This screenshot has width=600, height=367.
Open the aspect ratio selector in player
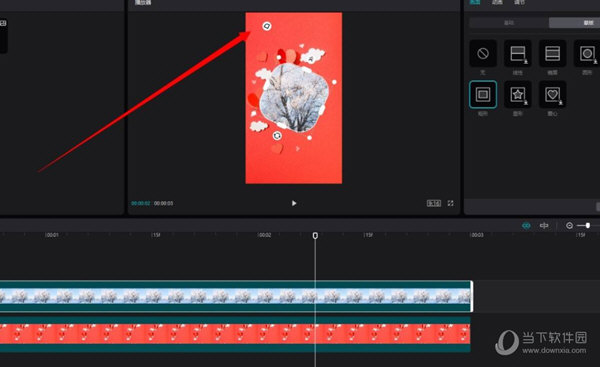tap(434, 203)
